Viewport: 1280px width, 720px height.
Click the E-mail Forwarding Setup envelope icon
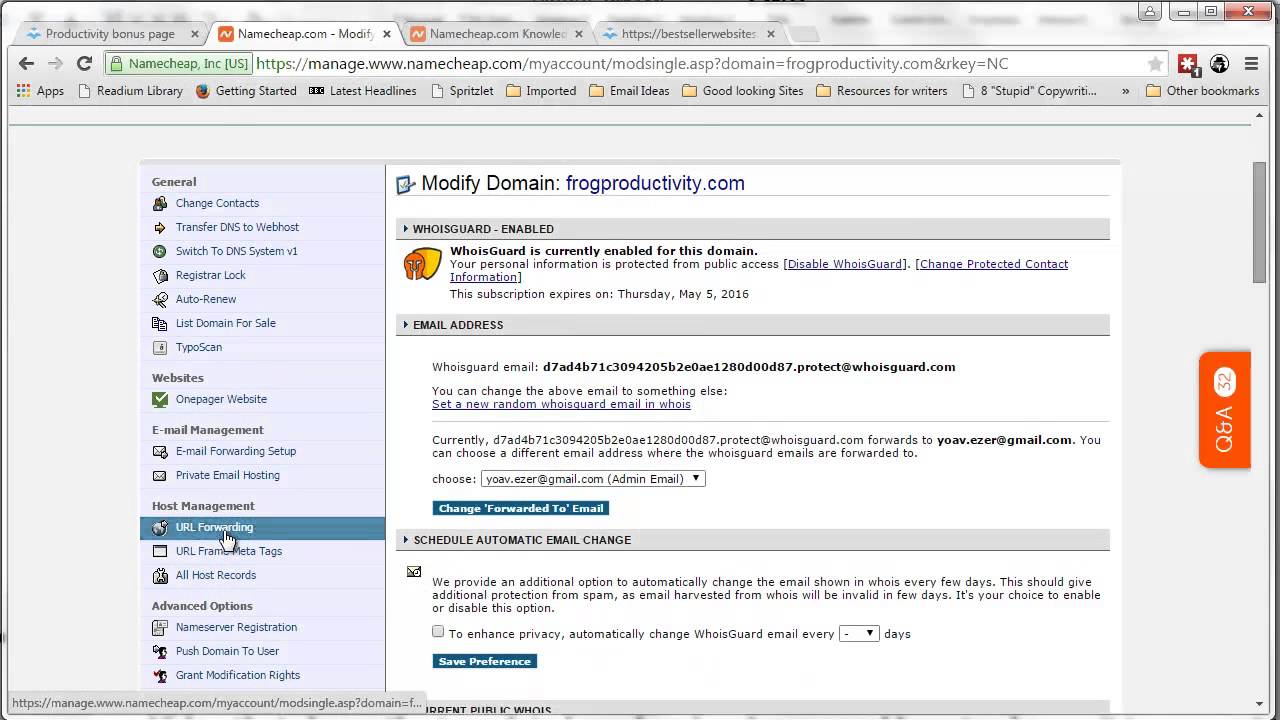160,451
